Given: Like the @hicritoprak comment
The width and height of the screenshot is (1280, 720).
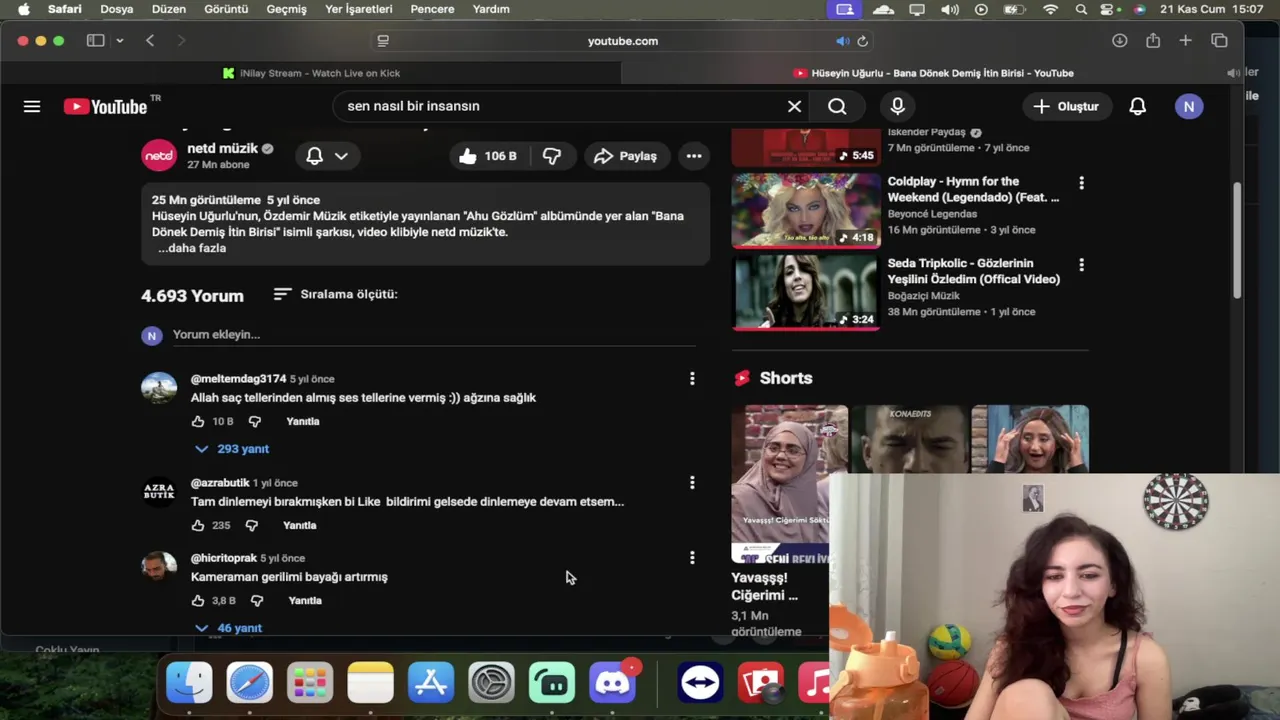Looking at the screenshot, I should pyautogui.click(x=198, y=600).
